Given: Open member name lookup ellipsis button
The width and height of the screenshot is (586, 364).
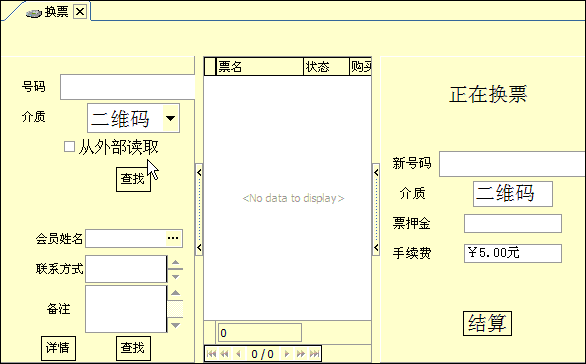Looking at the screenshot, I should coord(173,238).
